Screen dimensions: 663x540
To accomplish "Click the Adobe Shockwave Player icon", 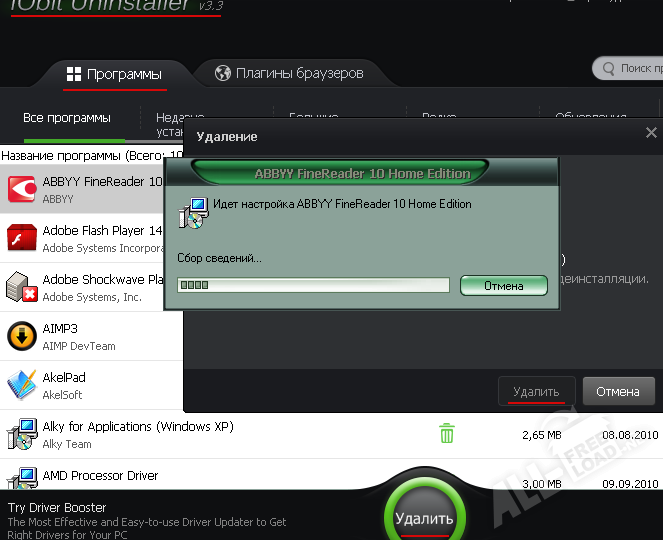I will coord(21,288).
